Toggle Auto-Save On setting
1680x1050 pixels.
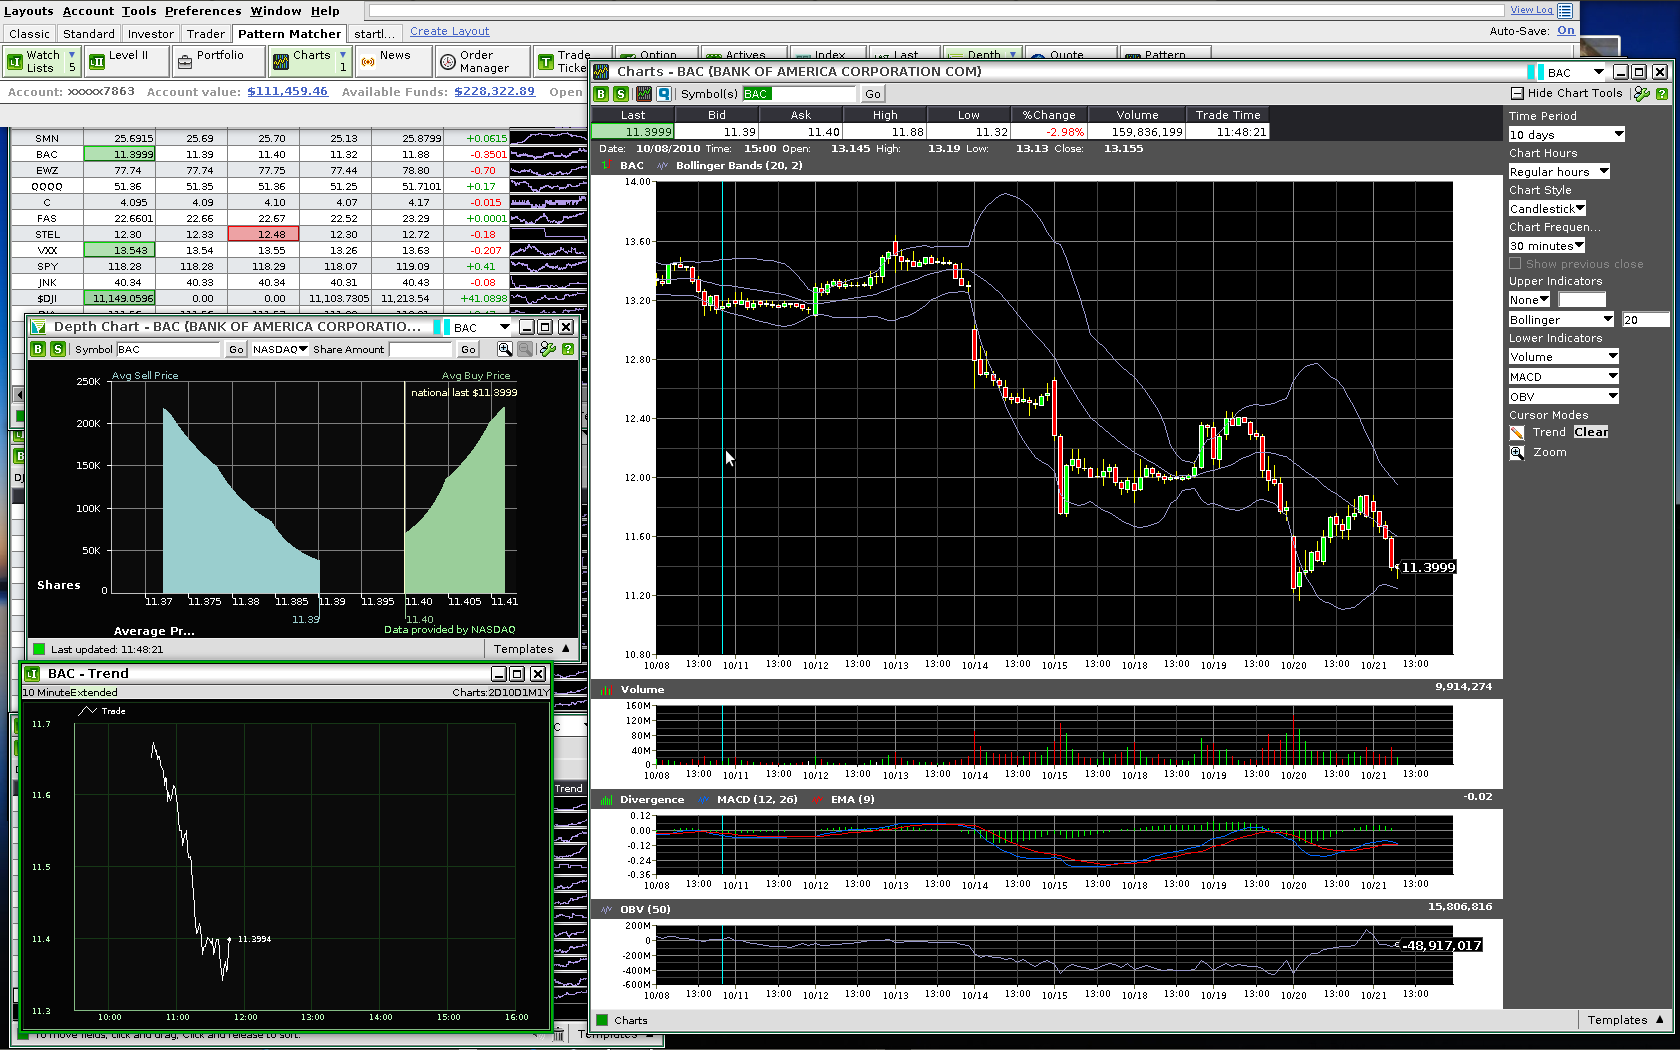point(1566,31)
